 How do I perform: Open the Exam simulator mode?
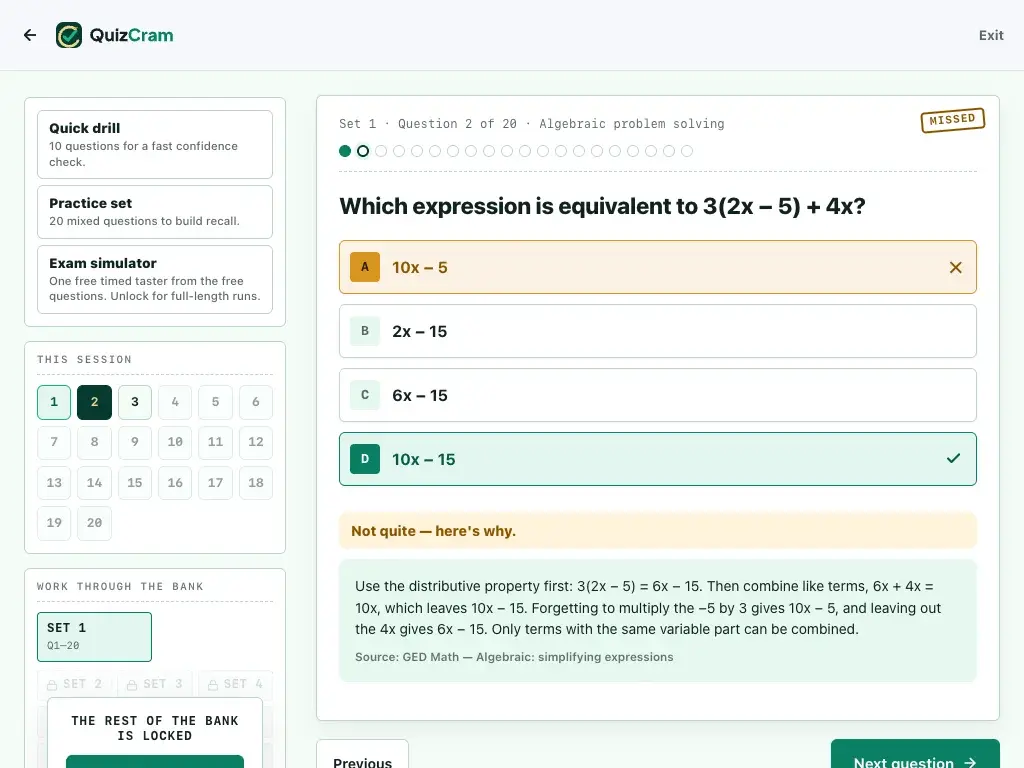point(155,280)
